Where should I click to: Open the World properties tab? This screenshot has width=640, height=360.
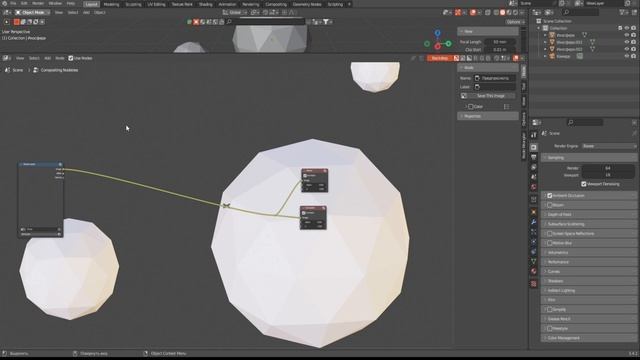(x=533, y=187)
